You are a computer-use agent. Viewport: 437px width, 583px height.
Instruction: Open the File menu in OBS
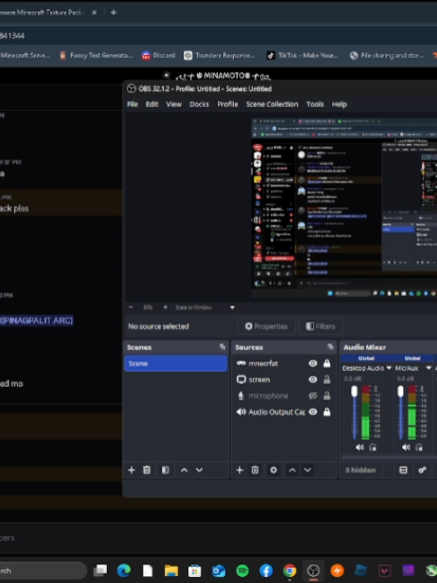coord(132,104)
